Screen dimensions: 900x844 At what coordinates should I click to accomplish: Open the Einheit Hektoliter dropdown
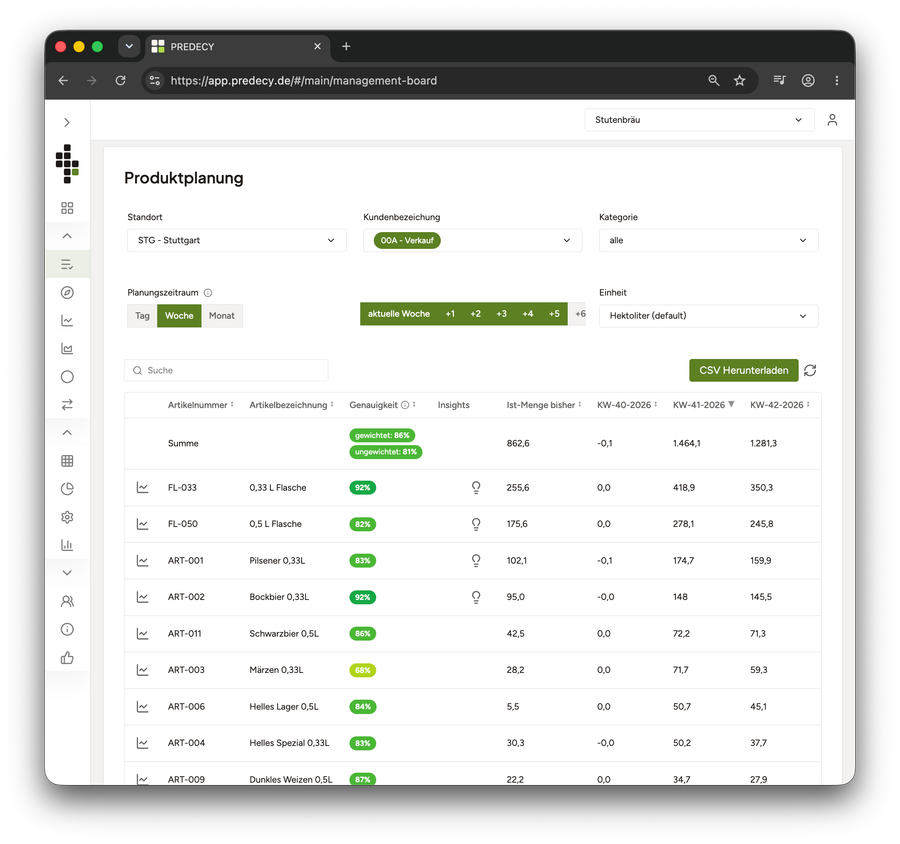[708, 316]
